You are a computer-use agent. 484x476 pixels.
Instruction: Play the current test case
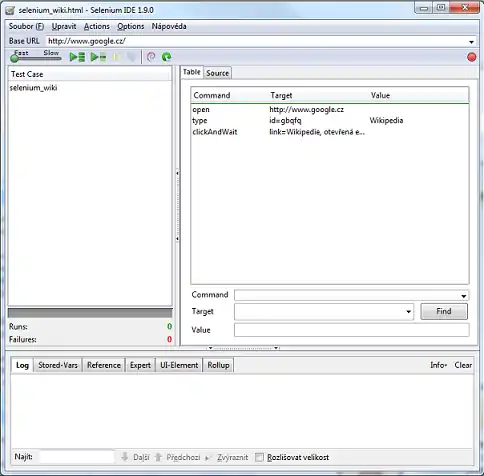click(x=98, y=57)
